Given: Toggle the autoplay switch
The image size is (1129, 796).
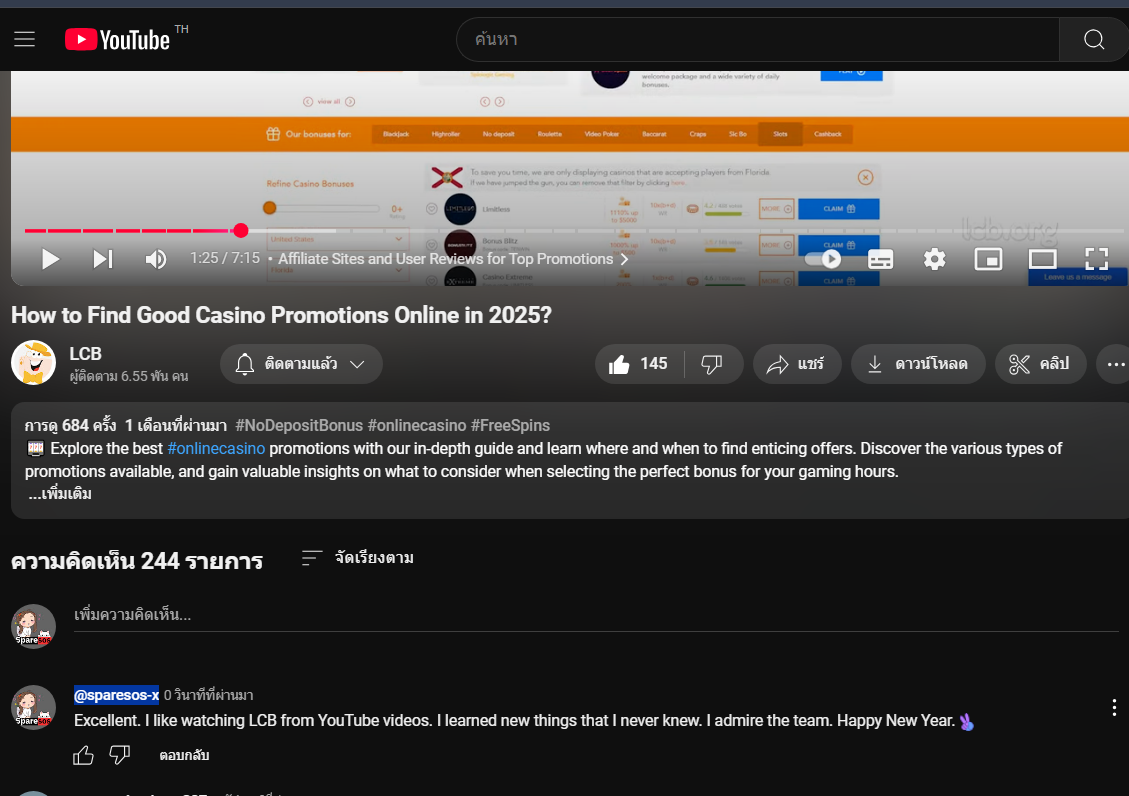Looking at the screenshot, I should point(823,259).
